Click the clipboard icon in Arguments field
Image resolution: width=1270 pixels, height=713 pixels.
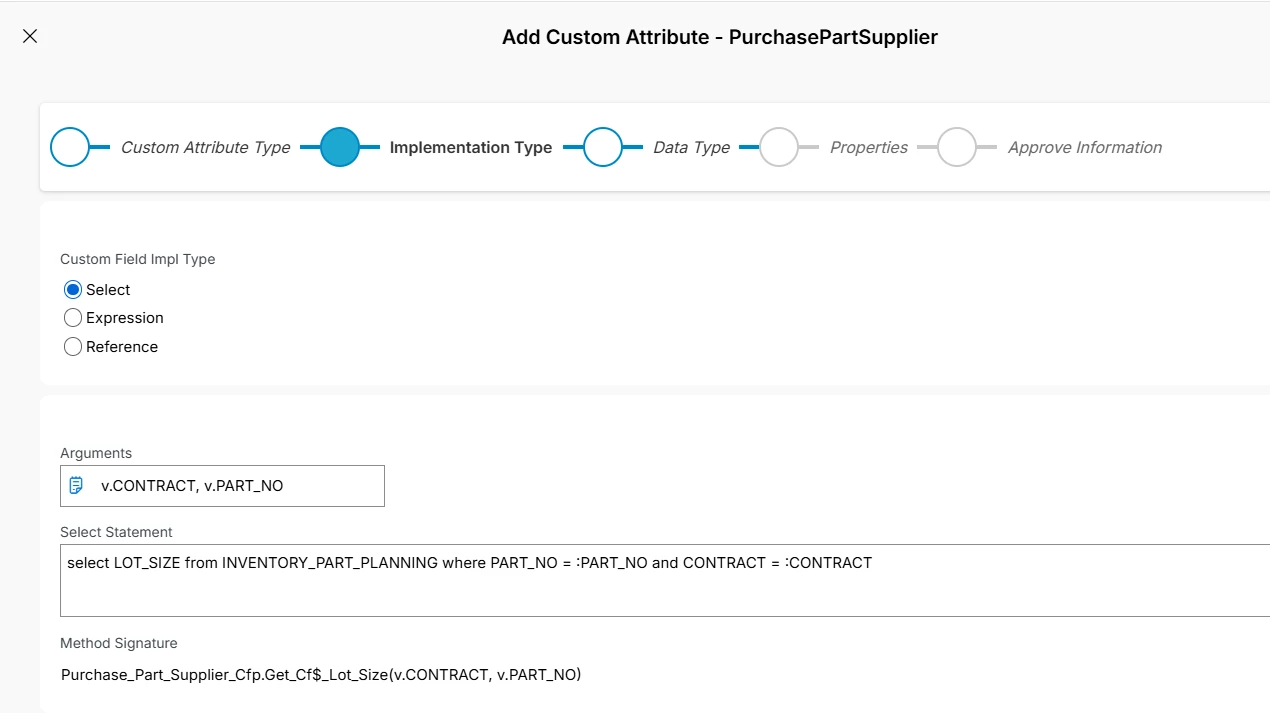coord(76,486)
